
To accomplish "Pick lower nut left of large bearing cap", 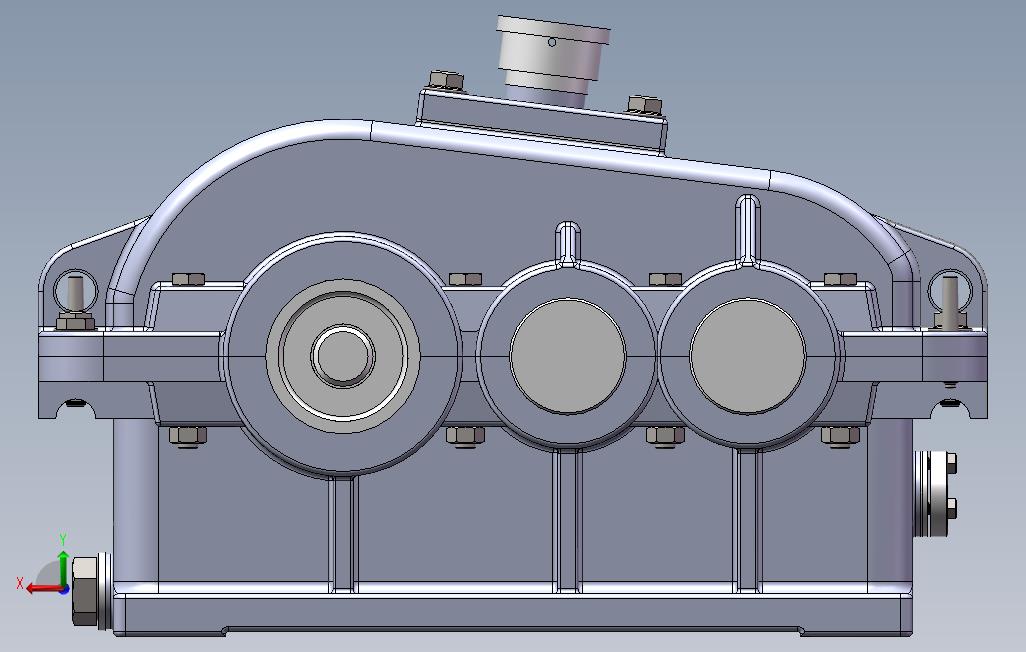I will [188, 436].
